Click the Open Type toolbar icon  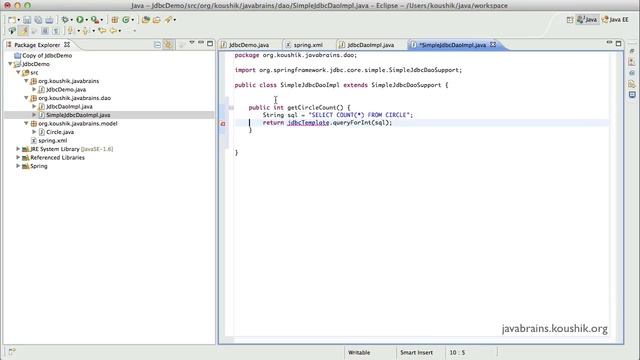pyautogui.click(x=146, y=20)
